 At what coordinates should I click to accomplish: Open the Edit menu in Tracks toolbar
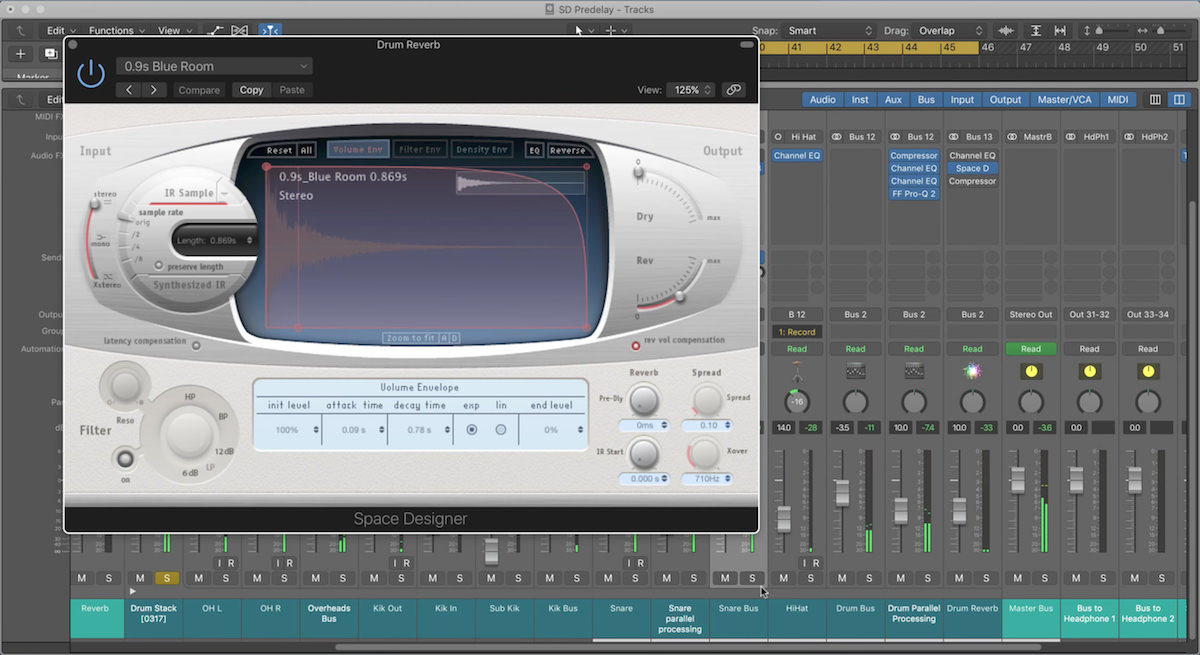tap(61, 31)
